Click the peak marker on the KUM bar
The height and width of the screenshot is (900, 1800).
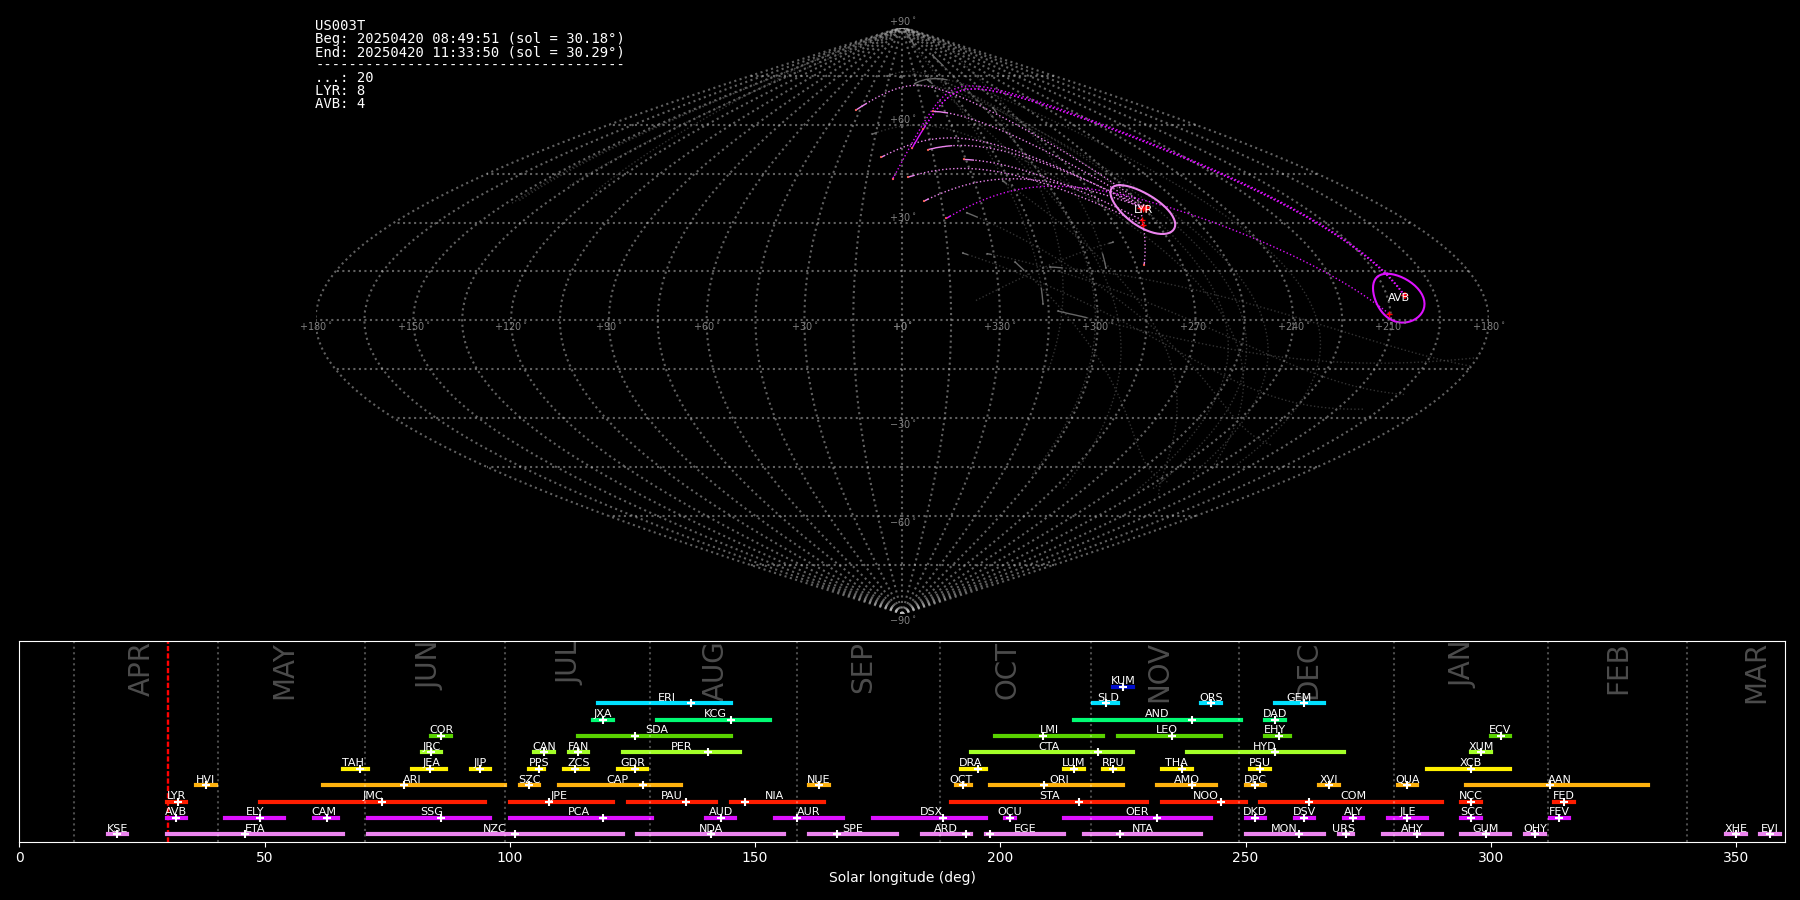[x=1123, y=687]
